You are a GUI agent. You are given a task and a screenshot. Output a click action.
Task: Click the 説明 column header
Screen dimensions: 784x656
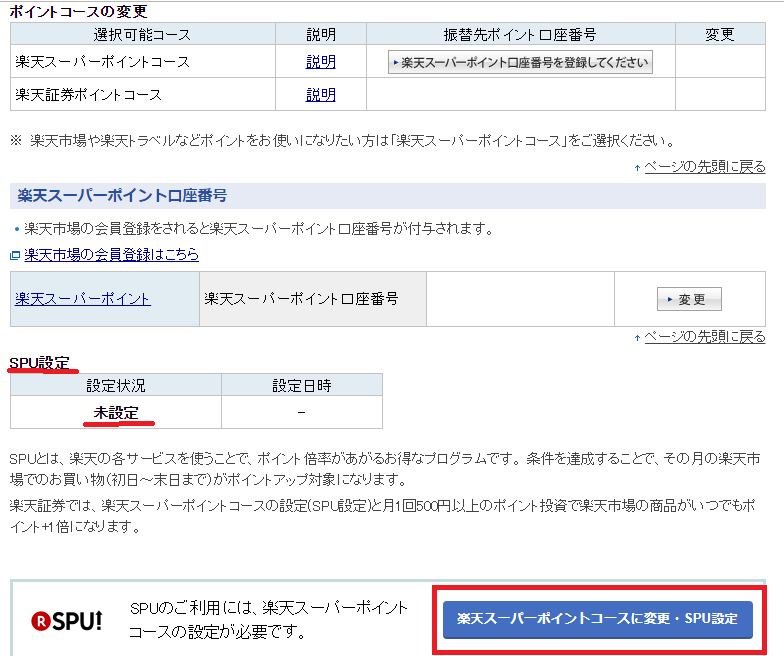click(320, 34)
